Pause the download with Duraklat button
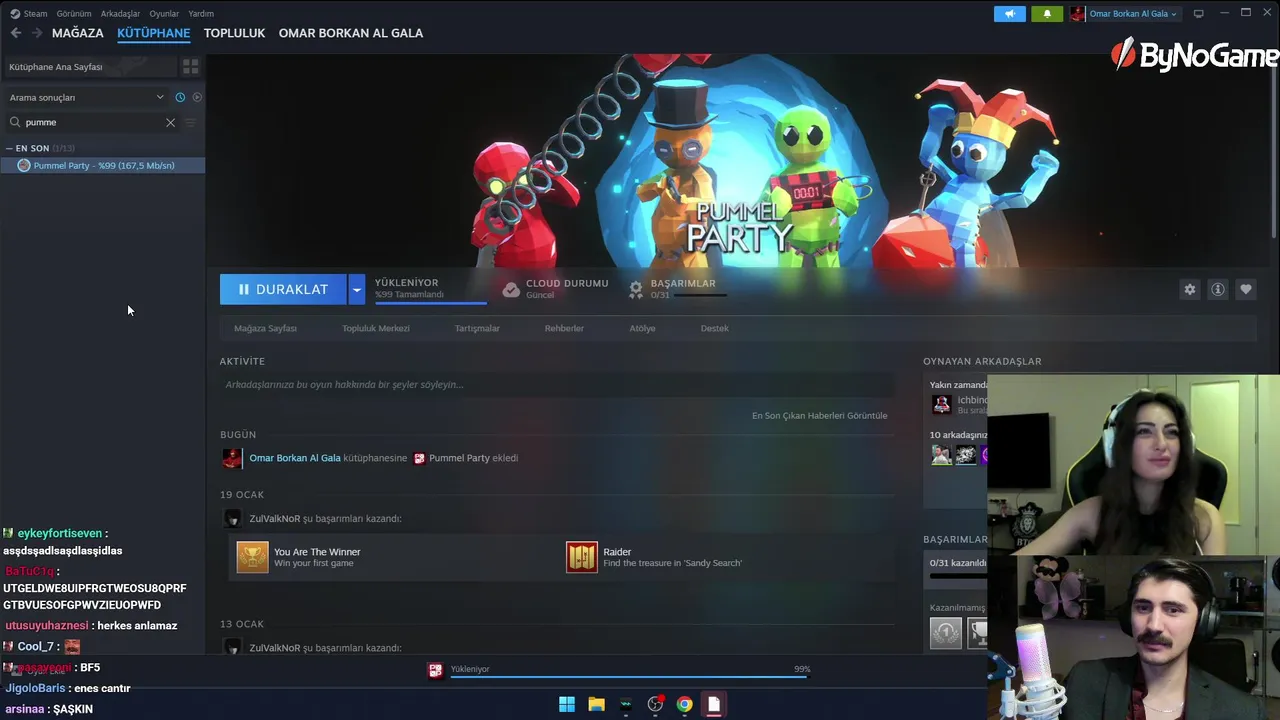The width and height of the screenshot is (1280, 720). [x=283, y=289]
